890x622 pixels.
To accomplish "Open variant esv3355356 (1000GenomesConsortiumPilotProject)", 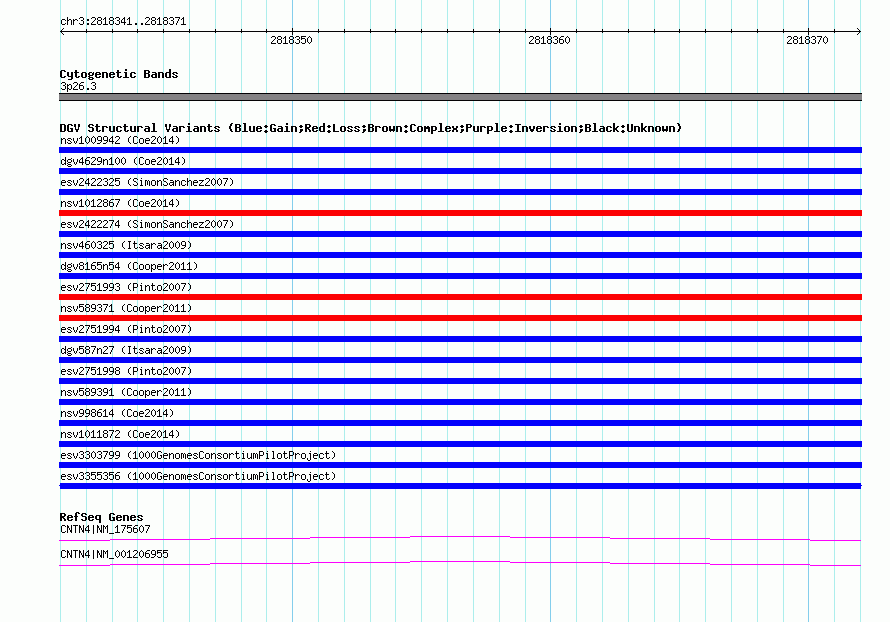I will click(x=198, y=476).
